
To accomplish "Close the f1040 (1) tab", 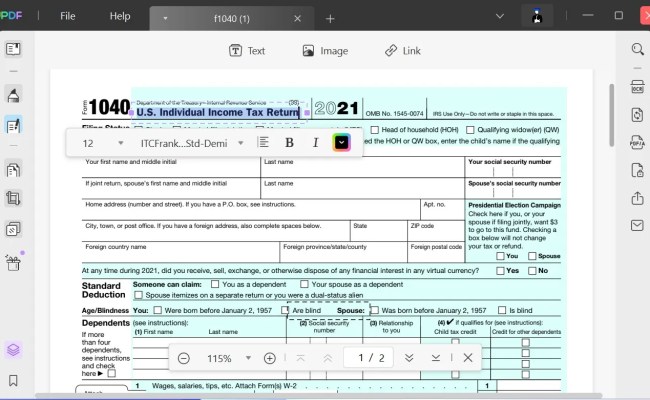I will click(297, 19).
